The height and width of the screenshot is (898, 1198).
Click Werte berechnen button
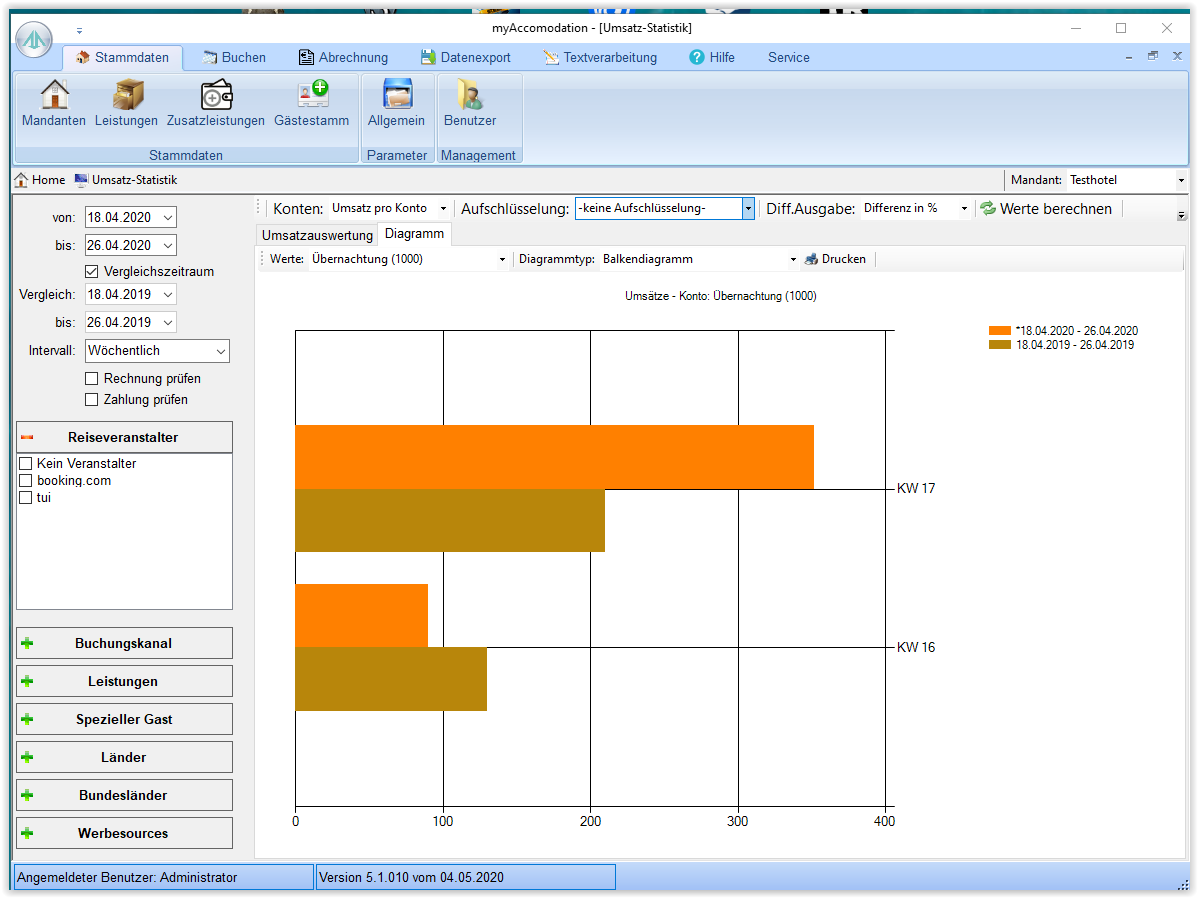tap(1045, 209)
